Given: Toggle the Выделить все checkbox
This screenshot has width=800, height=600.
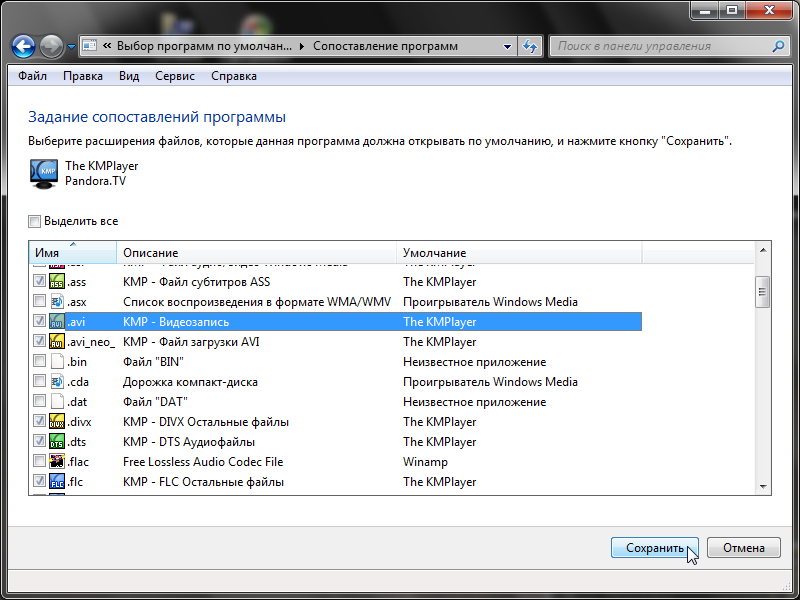Looking at the screenshot, I should pyautogui.click(x=34, y=221).
